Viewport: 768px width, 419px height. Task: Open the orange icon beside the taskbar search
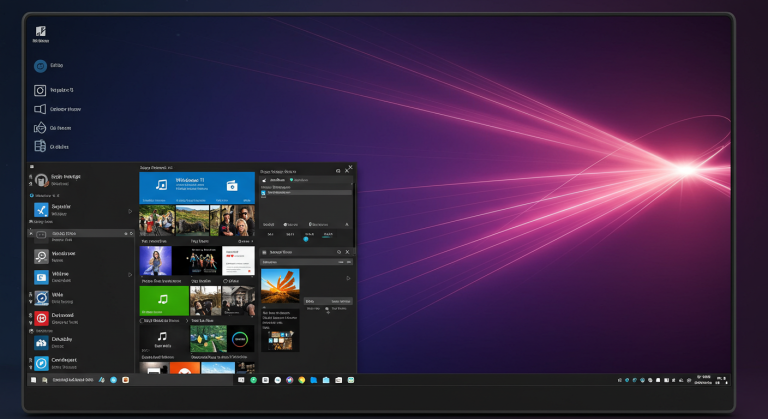(125, 380)
